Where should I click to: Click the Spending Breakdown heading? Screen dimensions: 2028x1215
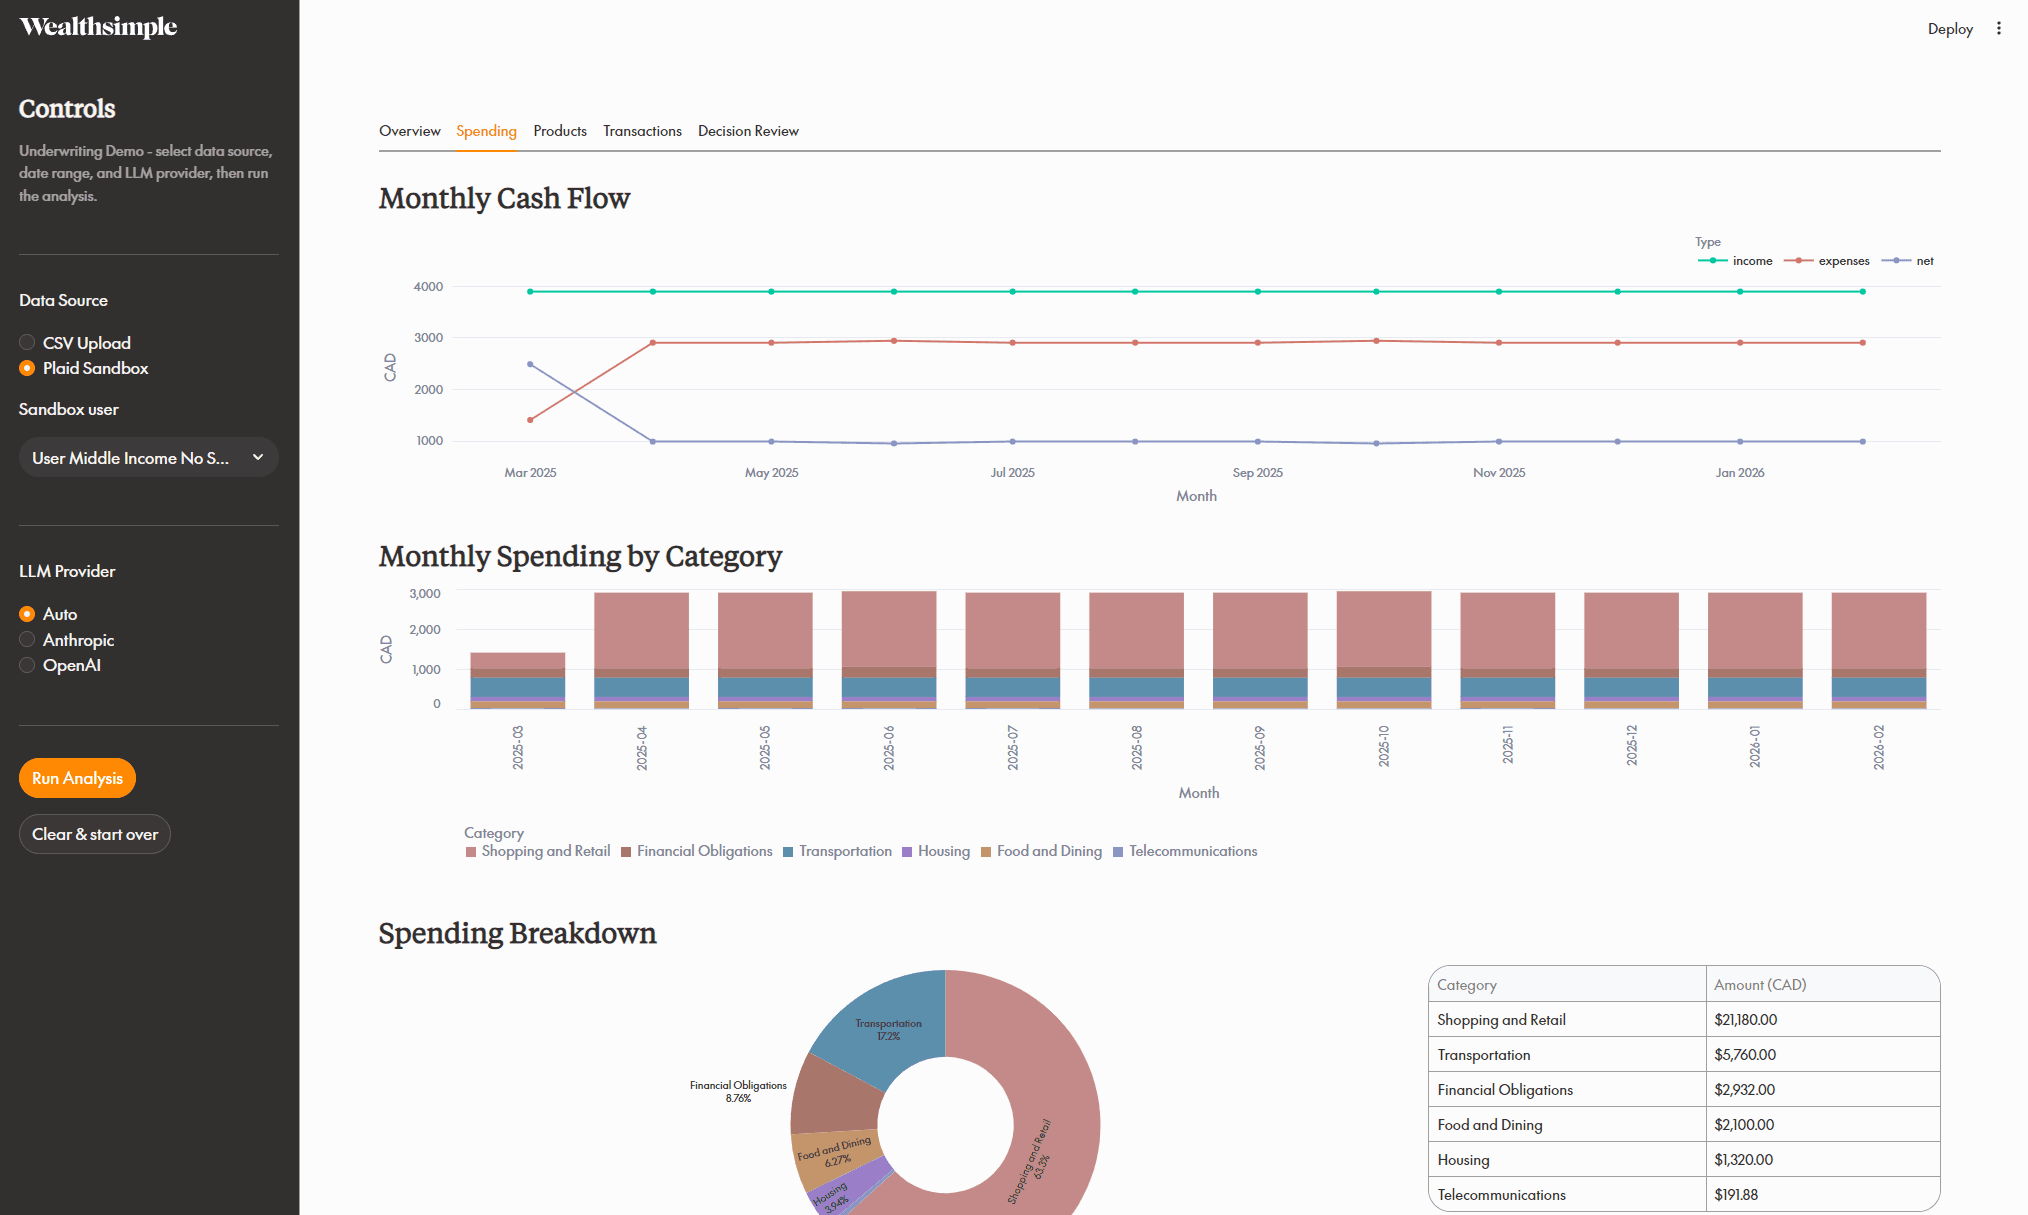click(517, 933)
